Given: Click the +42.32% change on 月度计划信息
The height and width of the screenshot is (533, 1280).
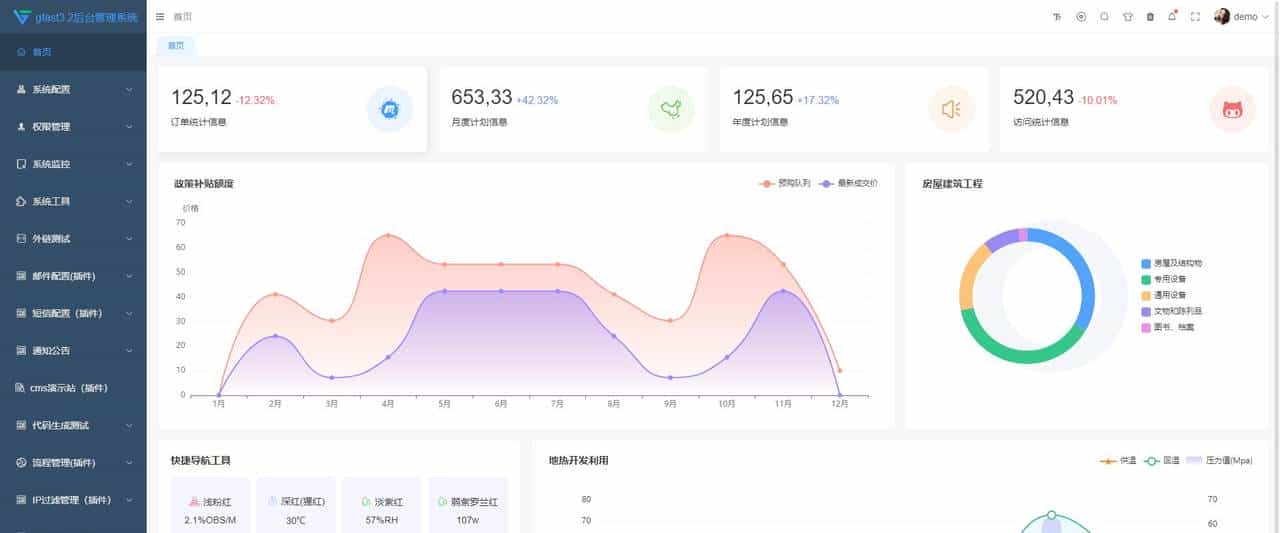Looking at the screenshot, I should [x=537, y=100].
